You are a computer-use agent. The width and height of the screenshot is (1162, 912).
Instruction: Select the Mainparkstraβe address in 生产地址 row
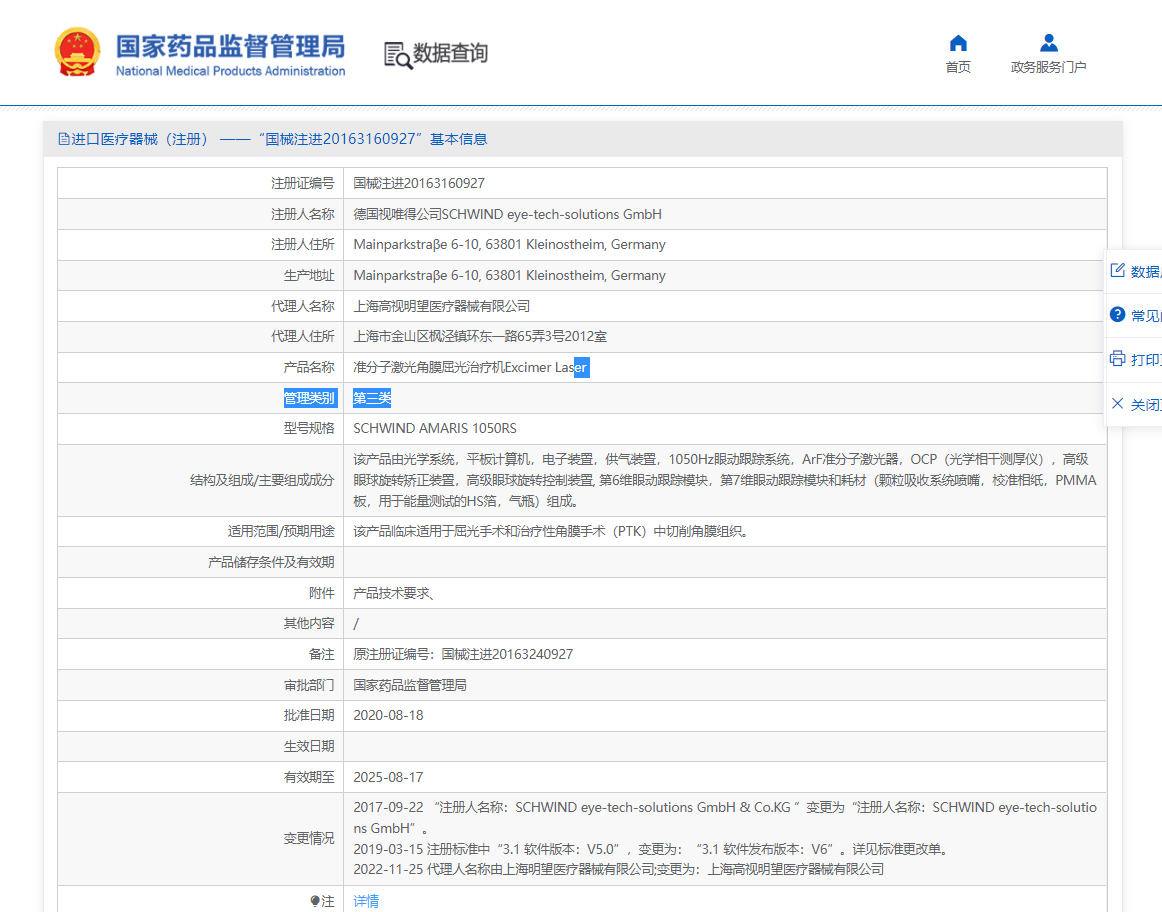pyautogui.click(x=510, y=276)
